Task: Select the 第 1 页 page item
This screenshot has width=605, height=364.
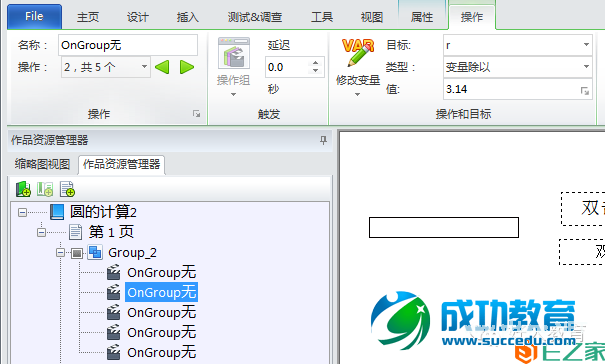Action: click(111, 232)
